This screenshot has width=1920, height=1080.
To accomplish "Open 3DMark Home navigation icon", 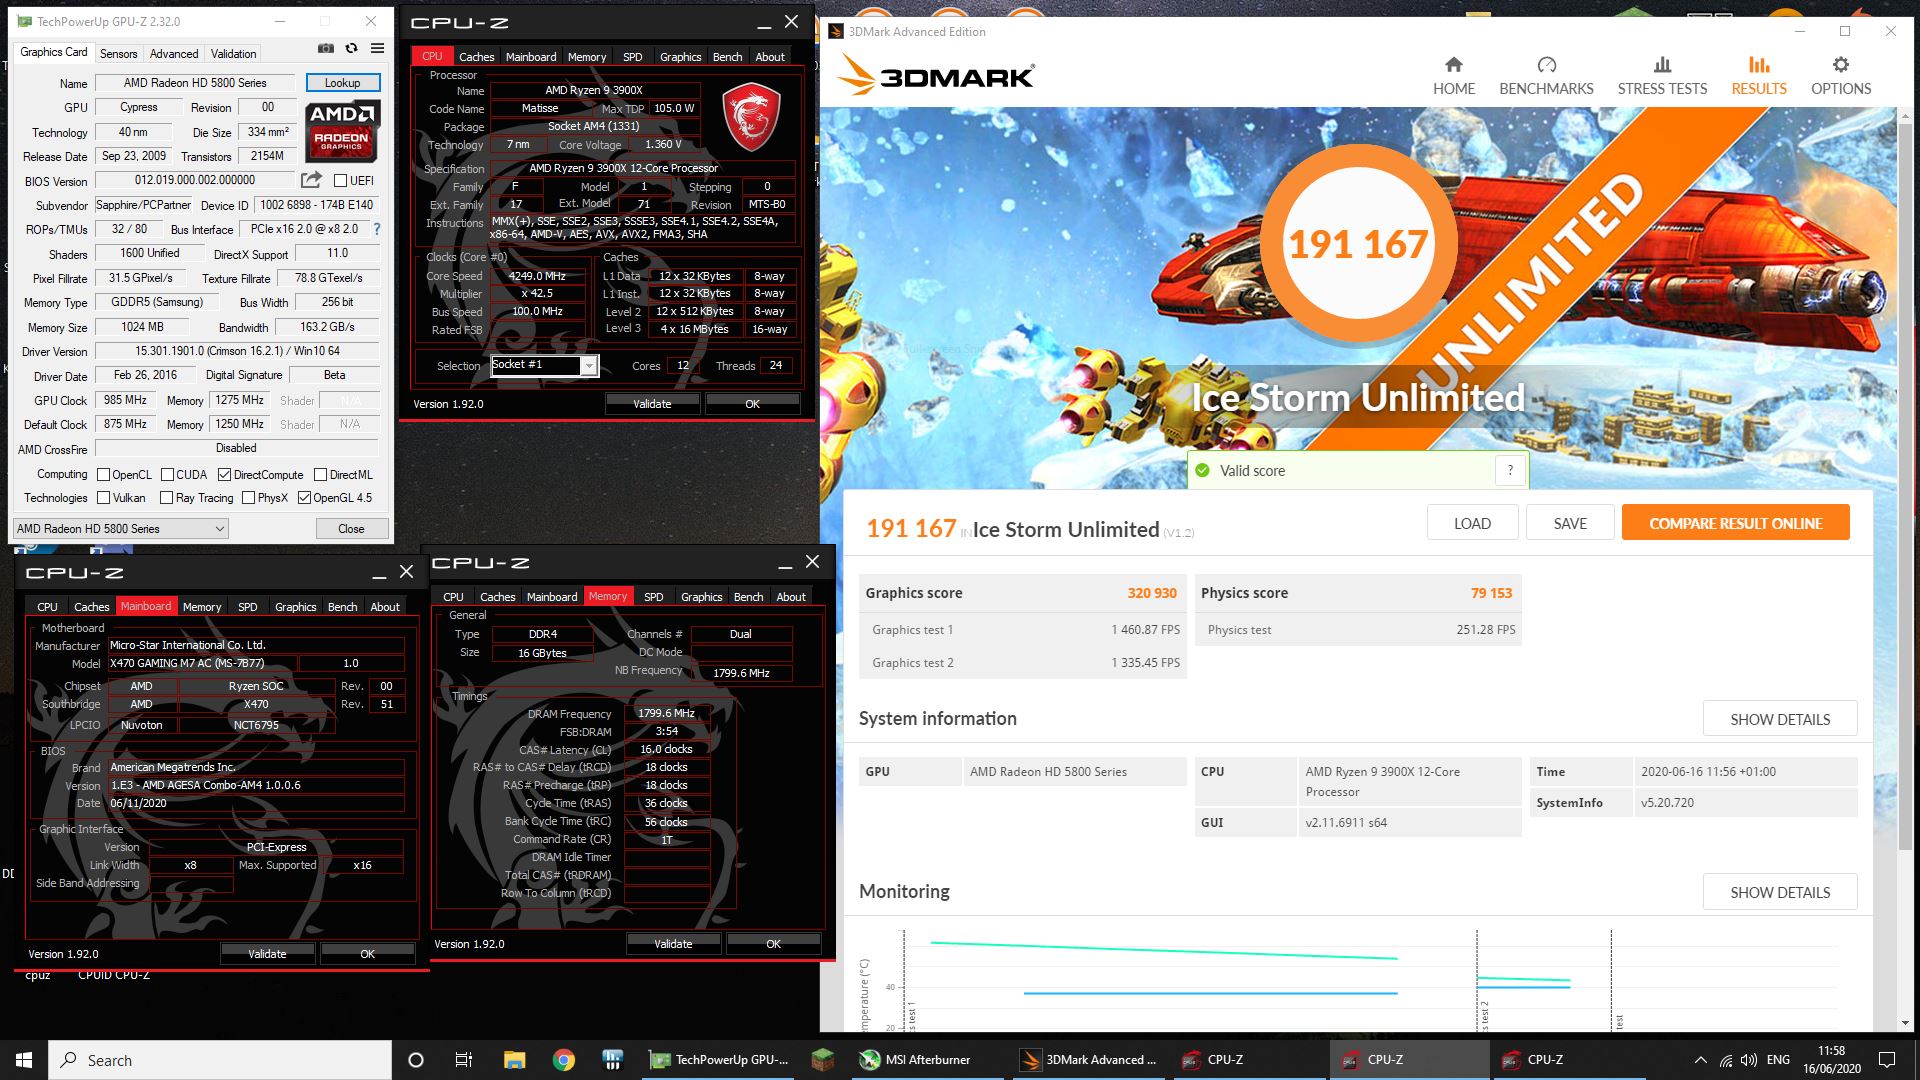I will 1454,65.
